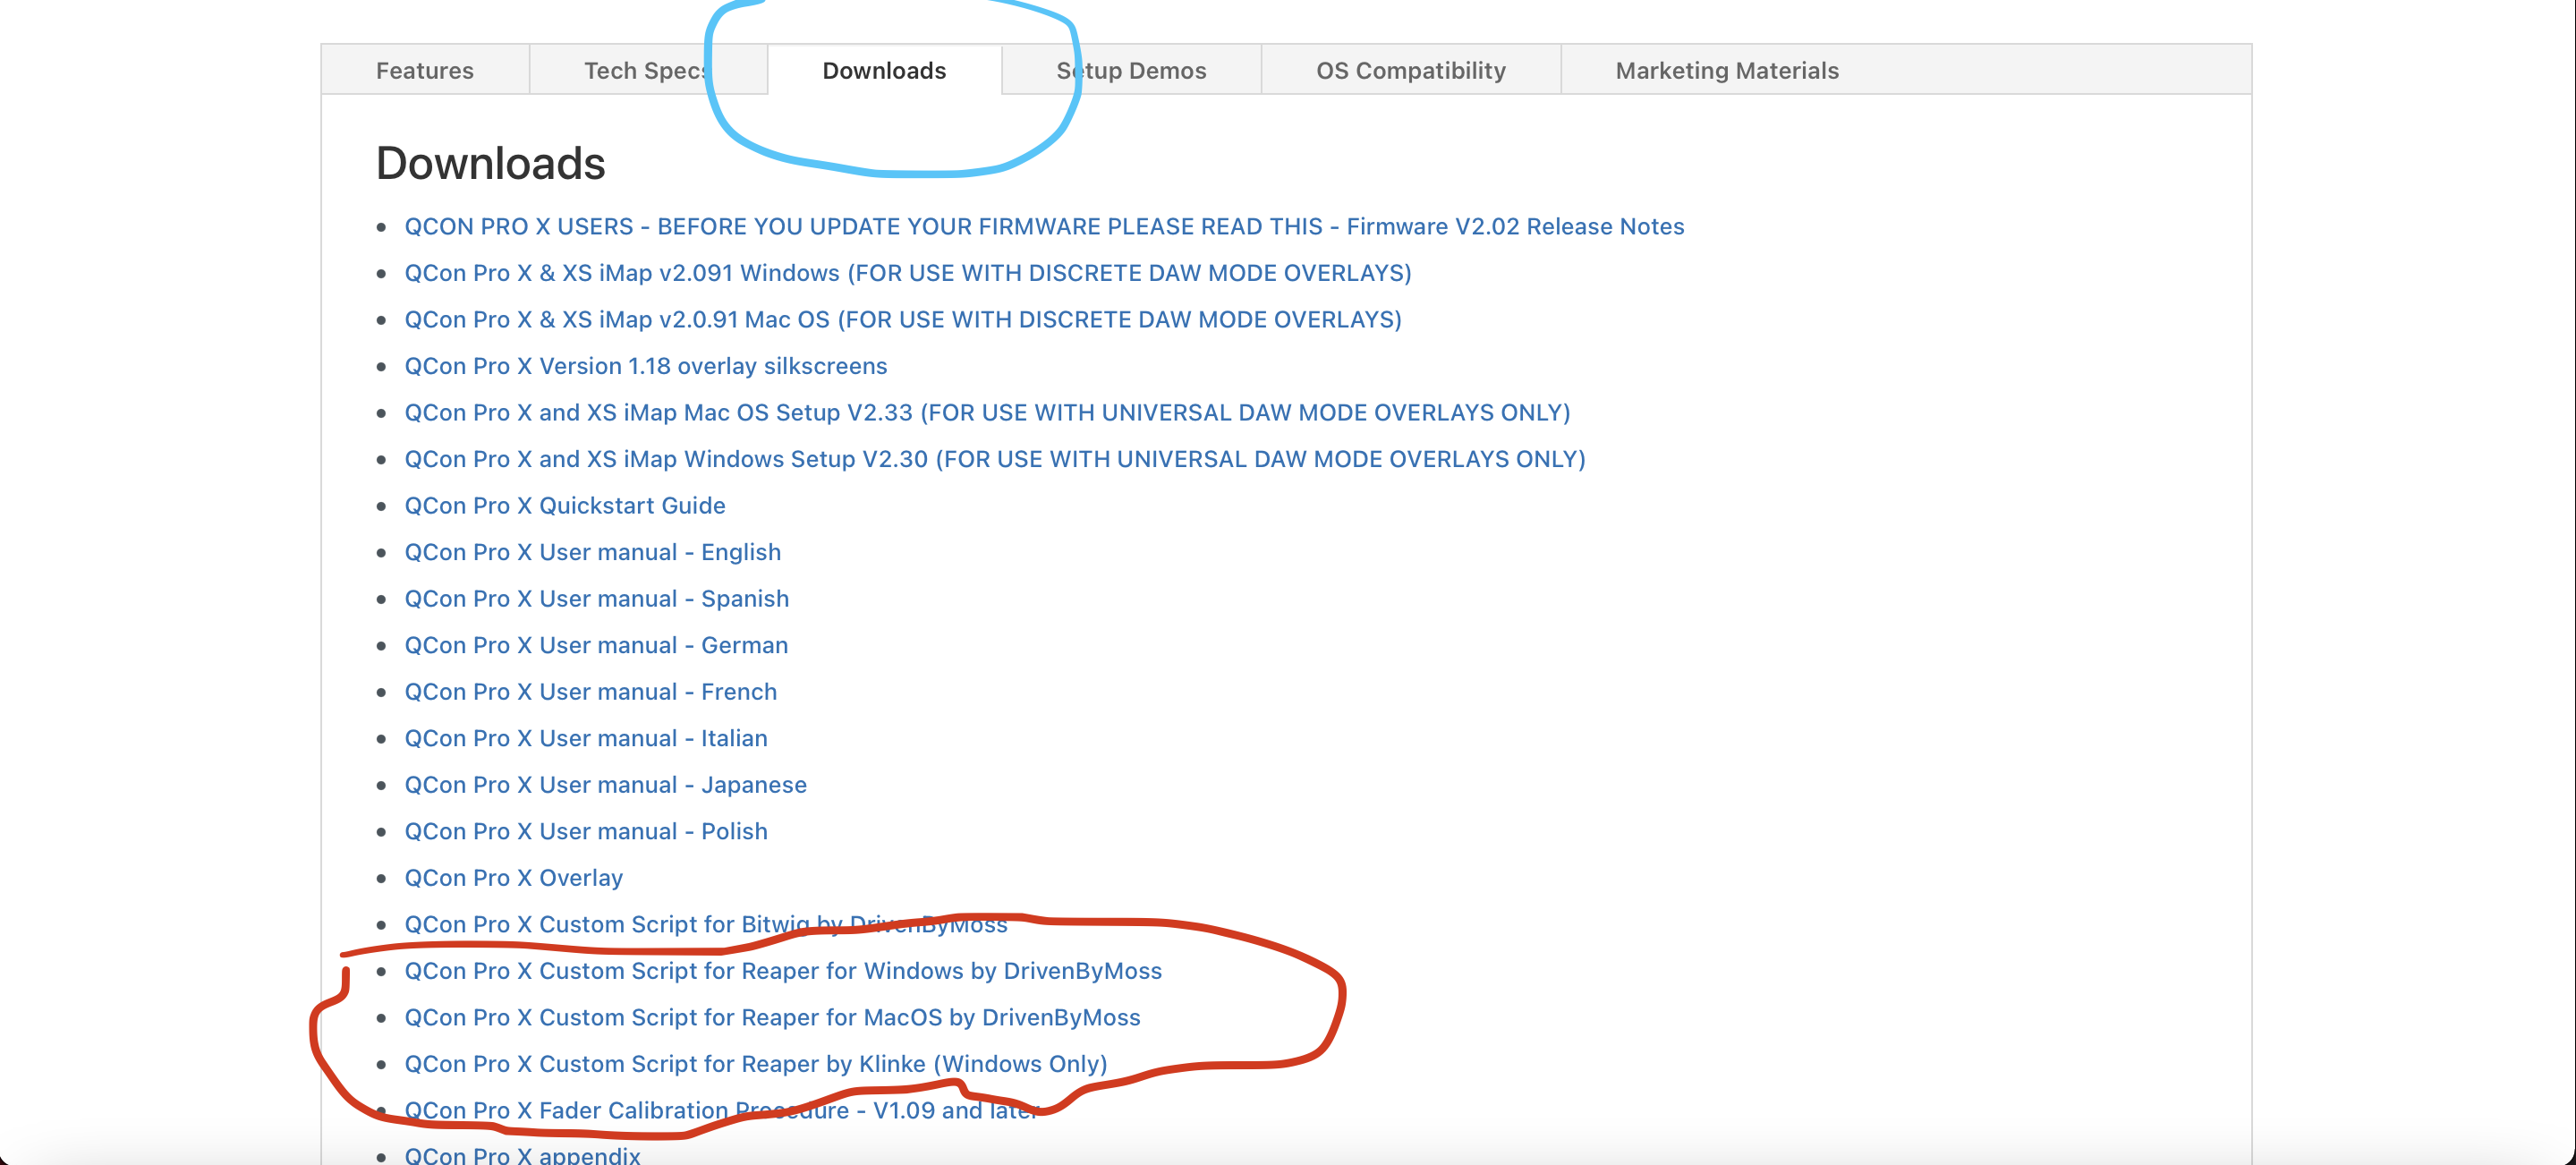The image size is (2576, 1165).
Task: Open QCon Pro X appendix link
Action: tap(522, 1154)
